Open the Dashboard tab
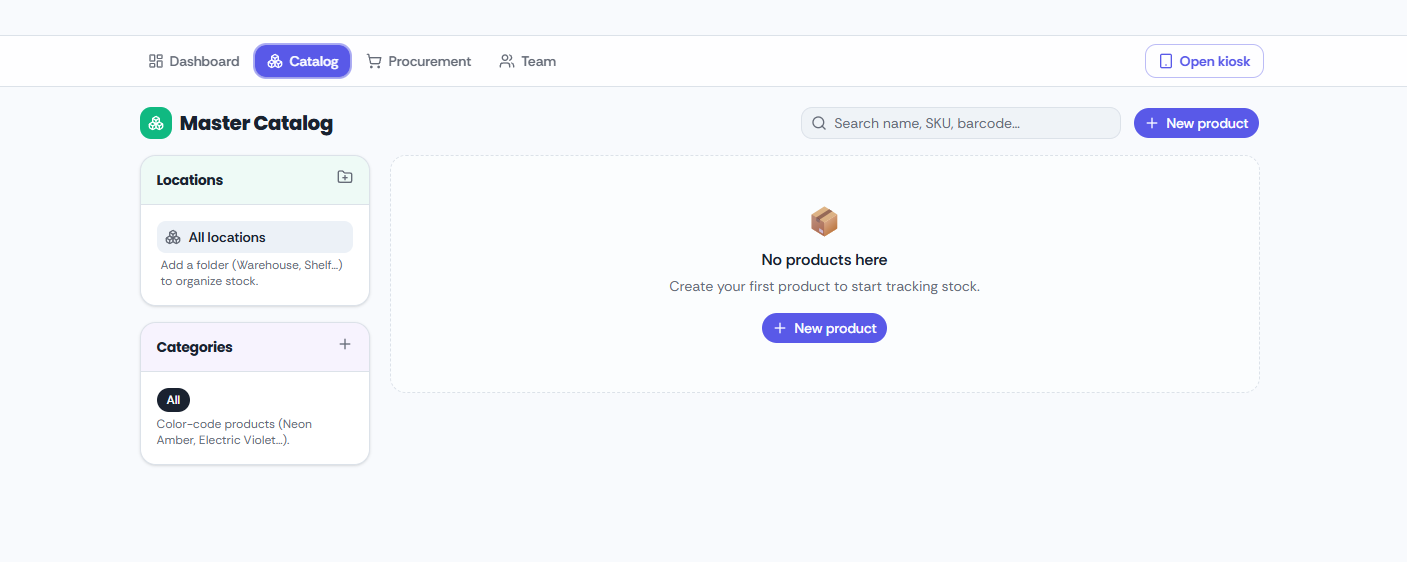1407x562 pixels. click(x=194, y=61)
